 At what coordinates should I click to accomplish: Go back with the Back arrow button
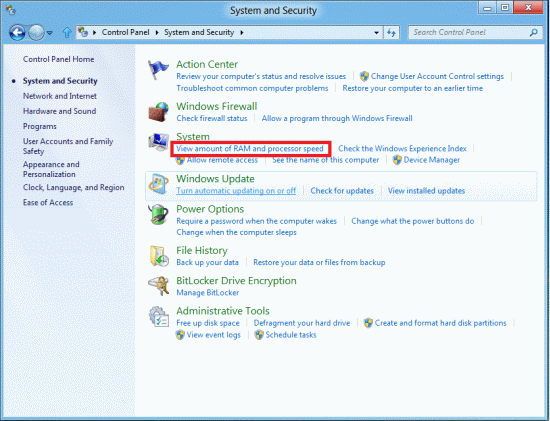tap(17, 33)
